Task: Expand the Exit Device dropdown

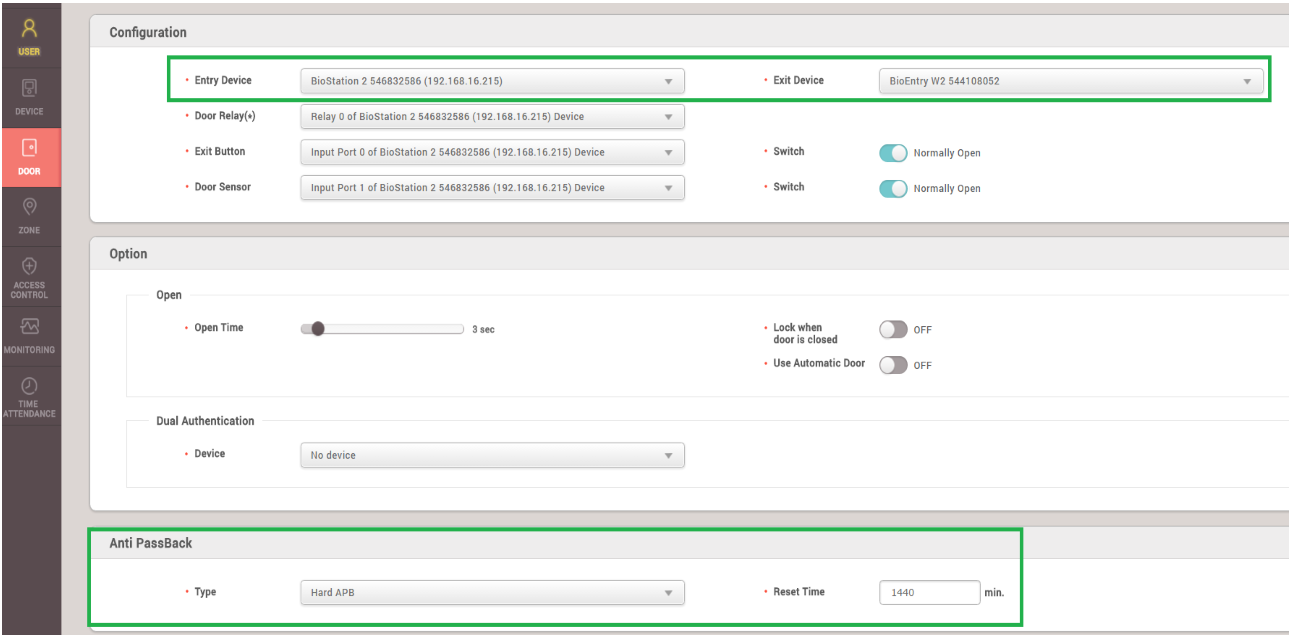Action: pyautogui.click(x=1070, y=81)
